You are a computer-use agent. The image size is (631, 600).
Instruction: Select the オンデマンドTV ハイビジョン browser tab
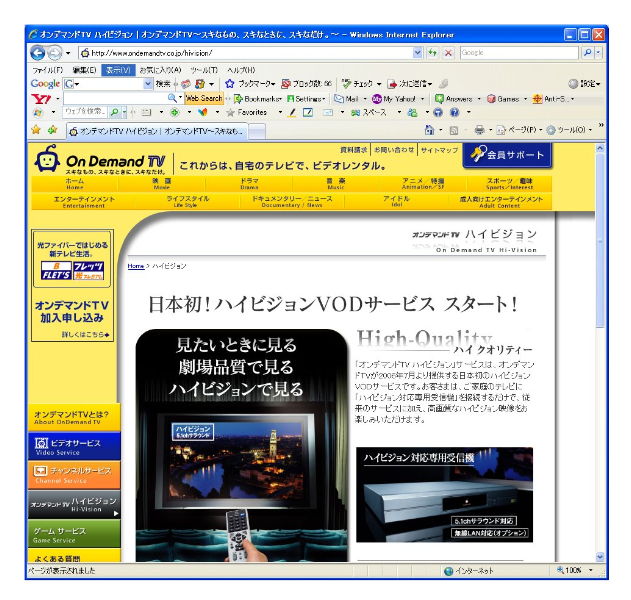pyautogui.click(x=157, y=131)
